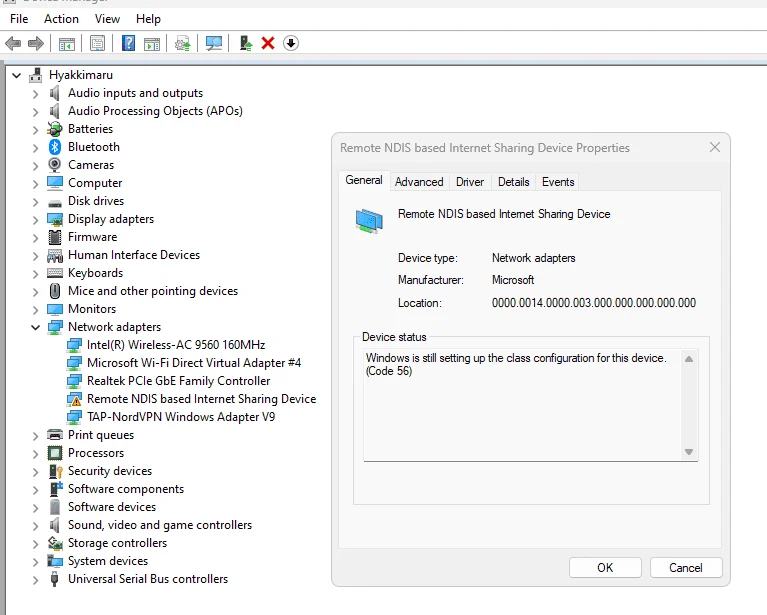The height and width of the screenshot is (615, 767).
Task: Open the File menu
Action: [19, 19]
